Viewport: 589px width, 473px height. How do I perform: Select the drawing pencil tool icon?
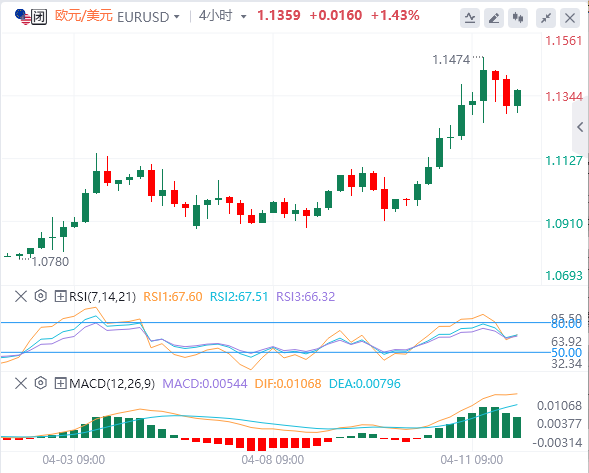(x=494, y=18)
